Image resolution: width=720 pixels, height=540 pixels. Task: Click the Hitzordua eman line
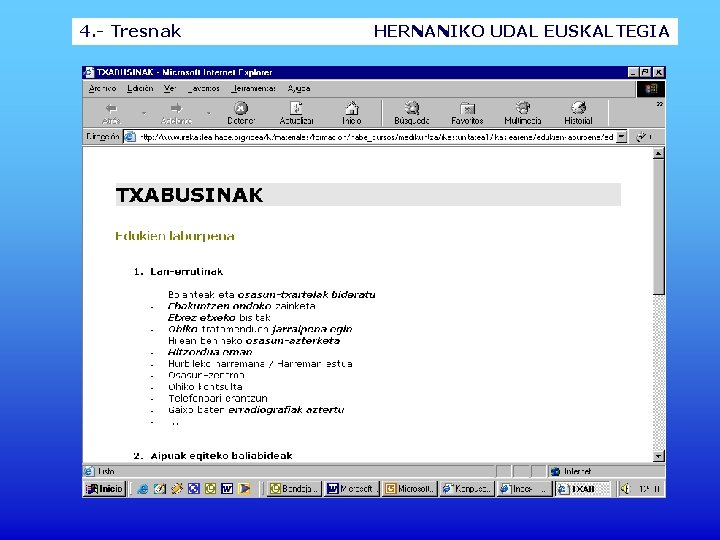pyautogui.click(x=210, y=352)
